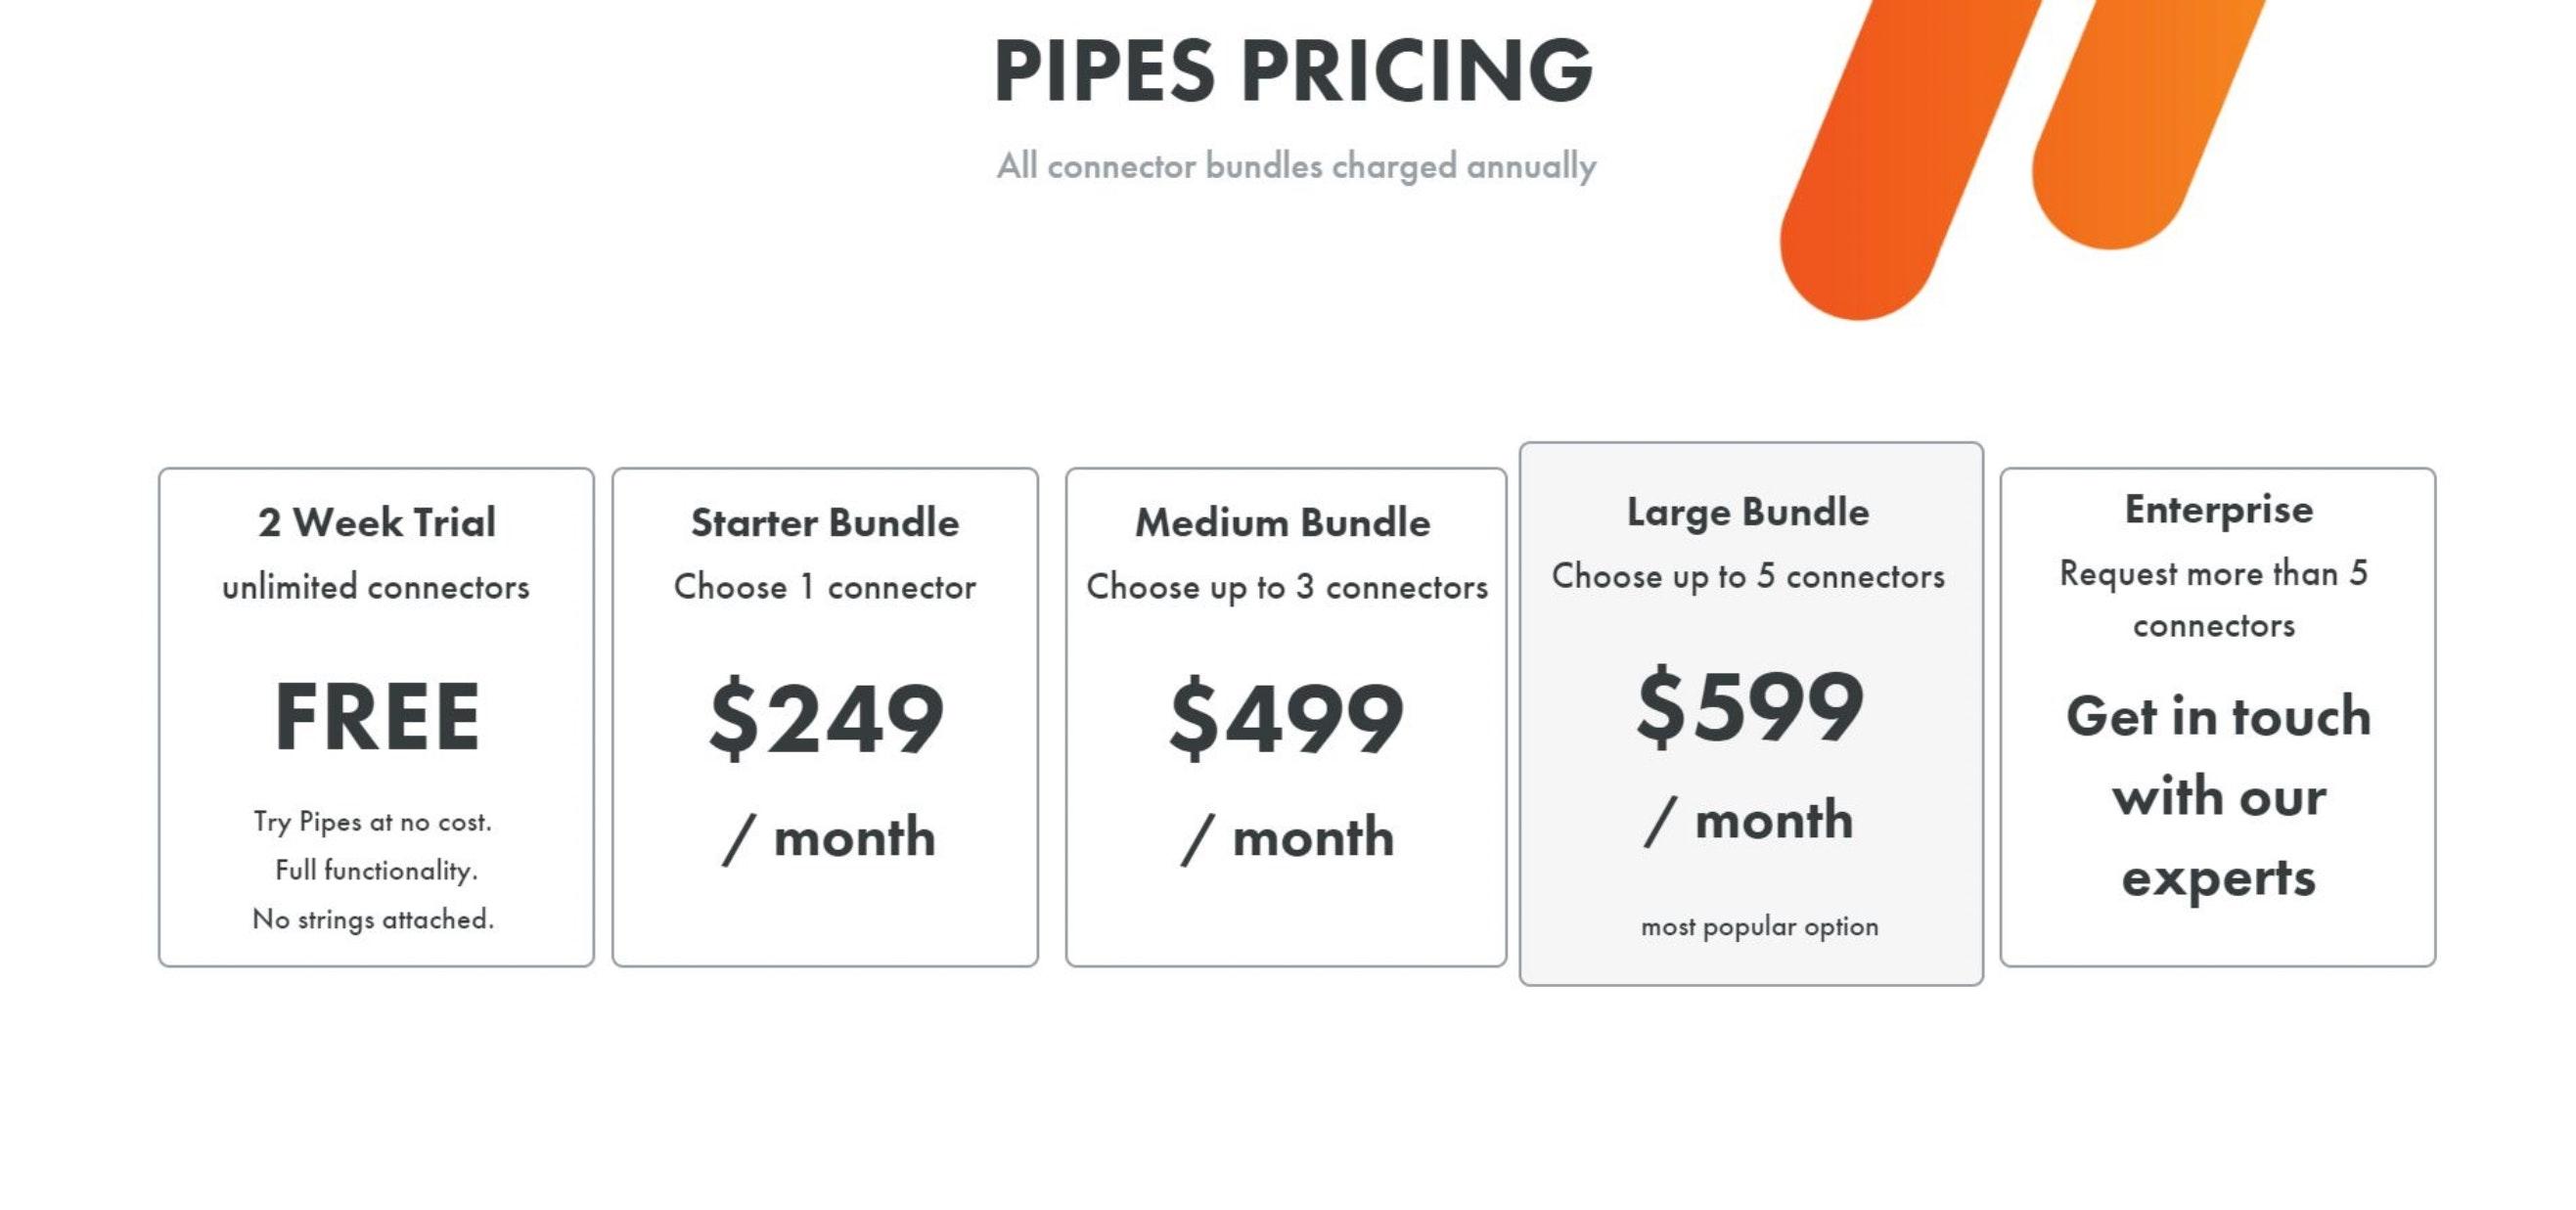Click the 'No strings attached.' line

pyautogui.click(x=373, y=919)
